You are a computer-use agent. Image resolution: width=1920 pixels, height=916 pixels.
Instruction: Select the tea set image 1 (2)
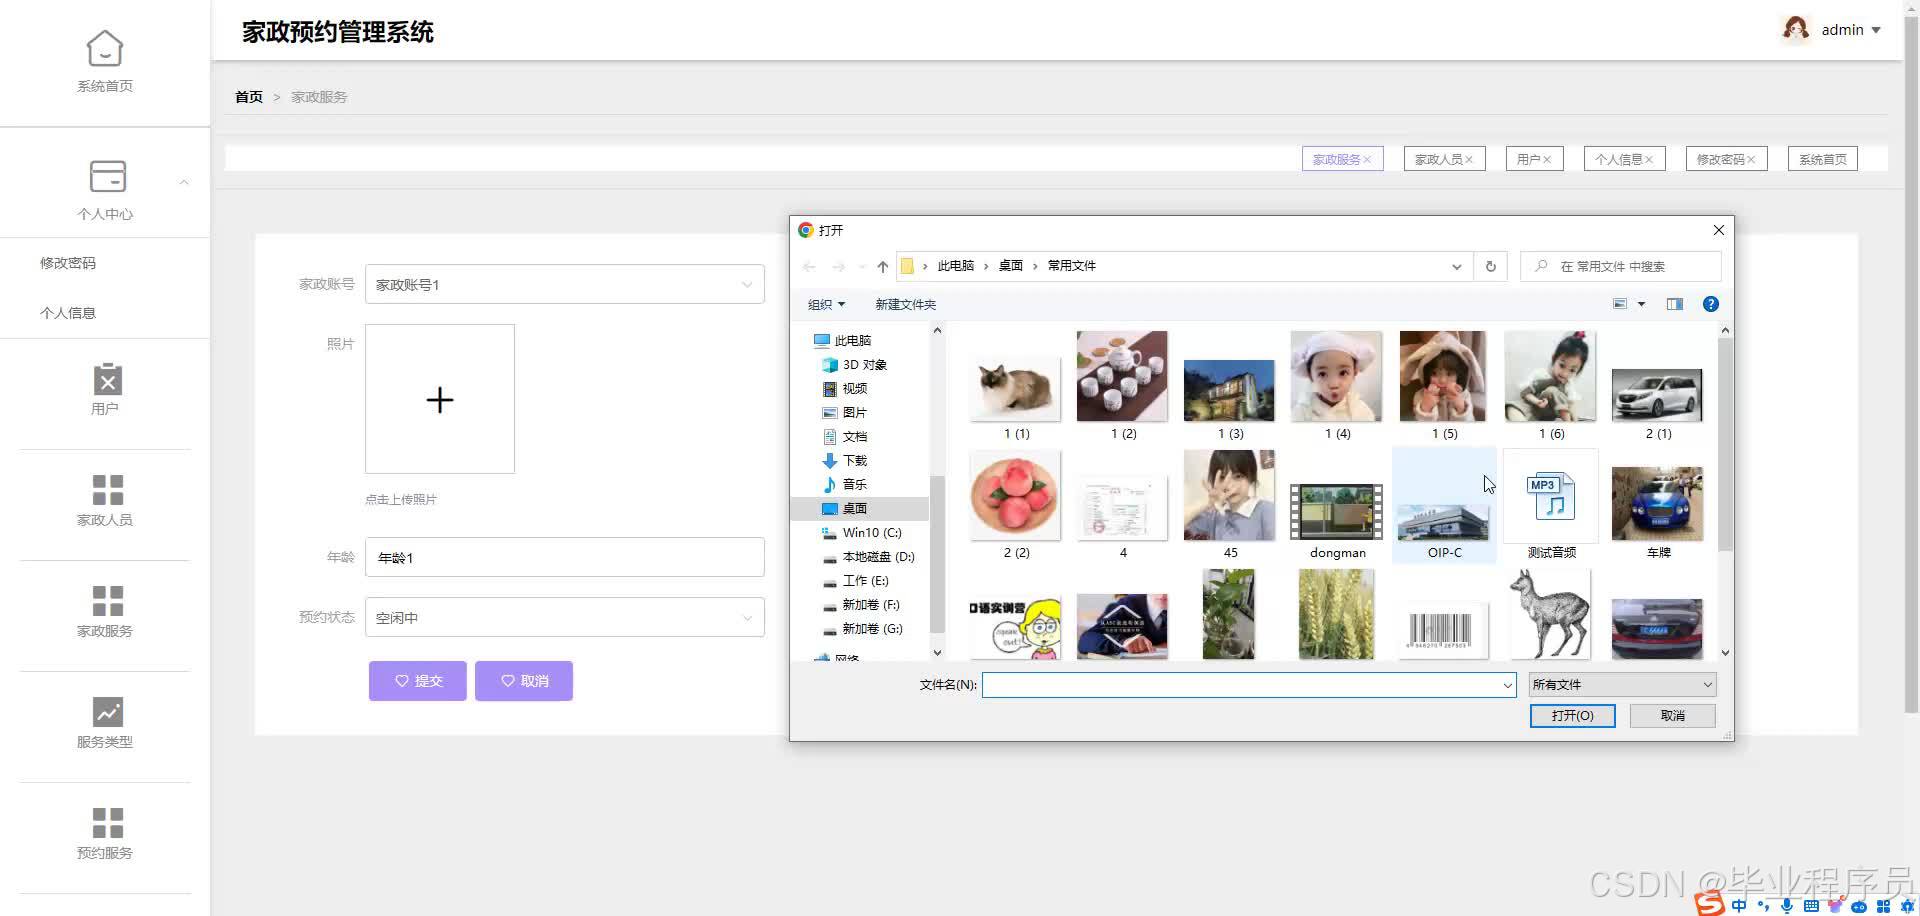point(1122,386)
